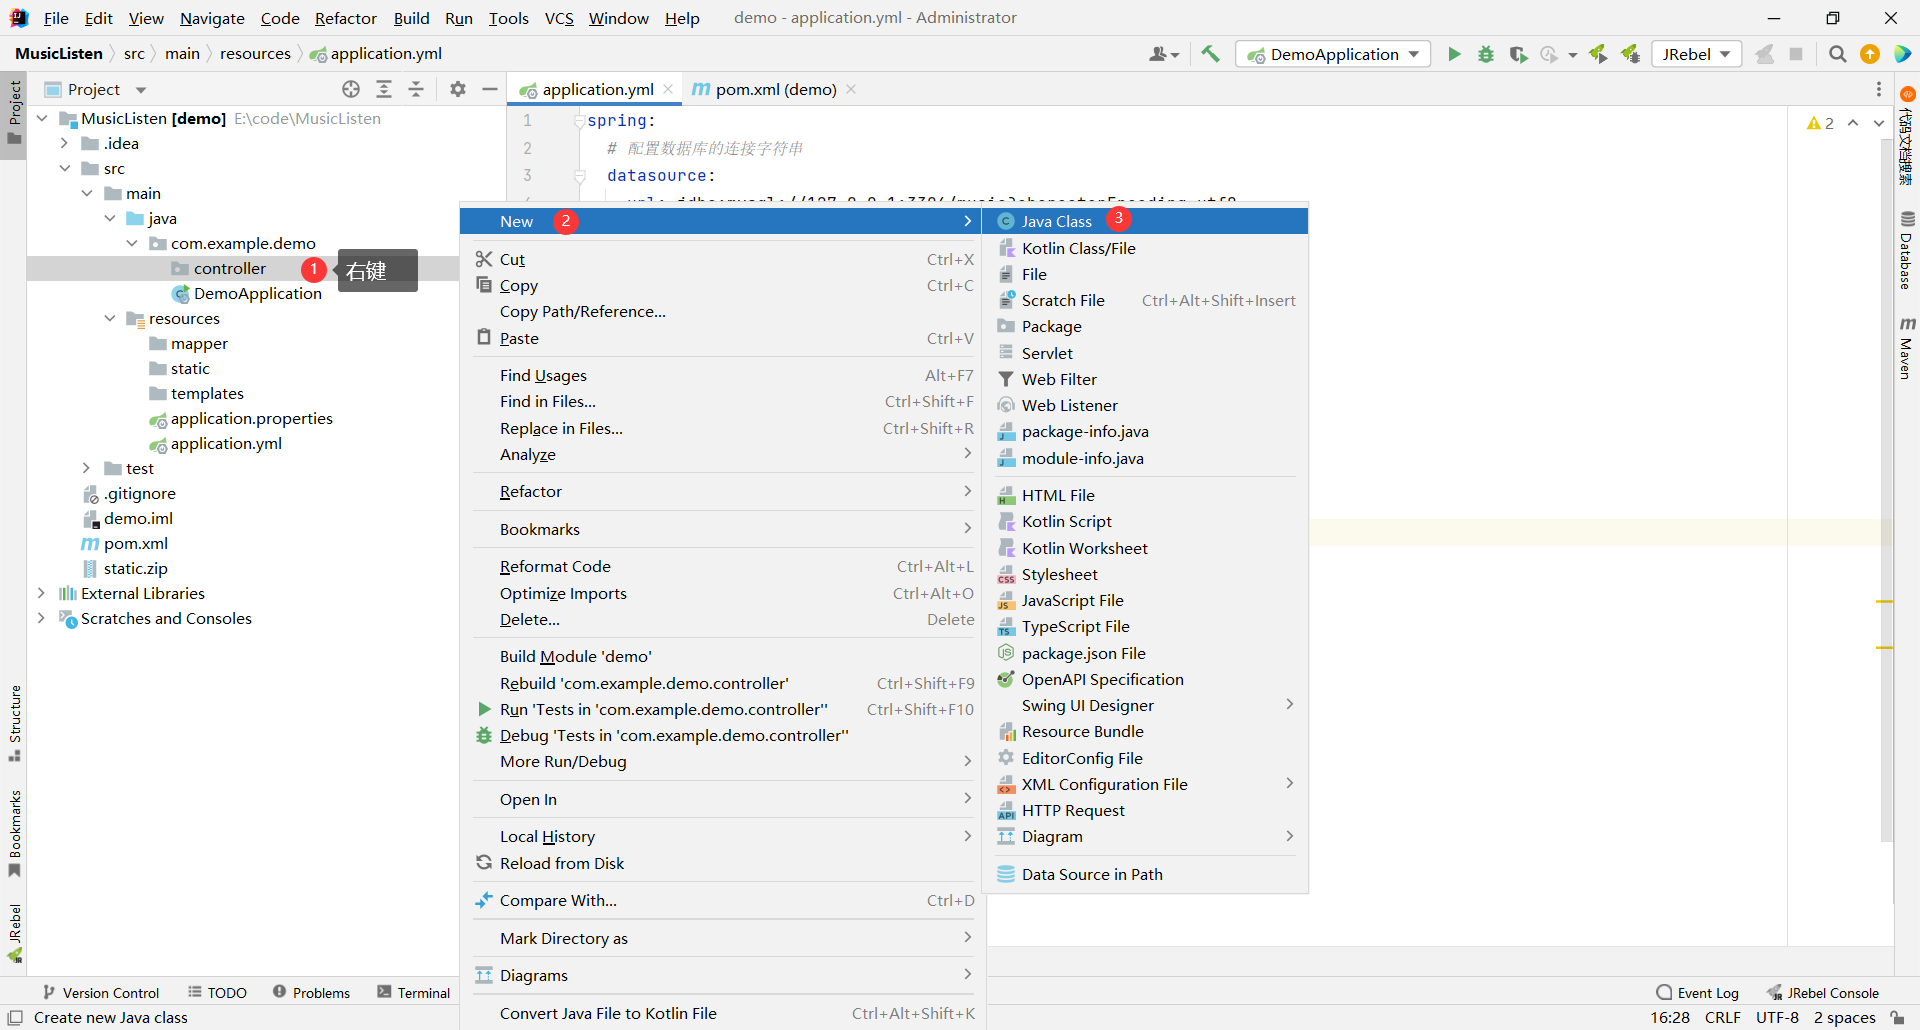
Task: Toggle the Problems tool window at bottom
Action: click(x=311, y=993)
